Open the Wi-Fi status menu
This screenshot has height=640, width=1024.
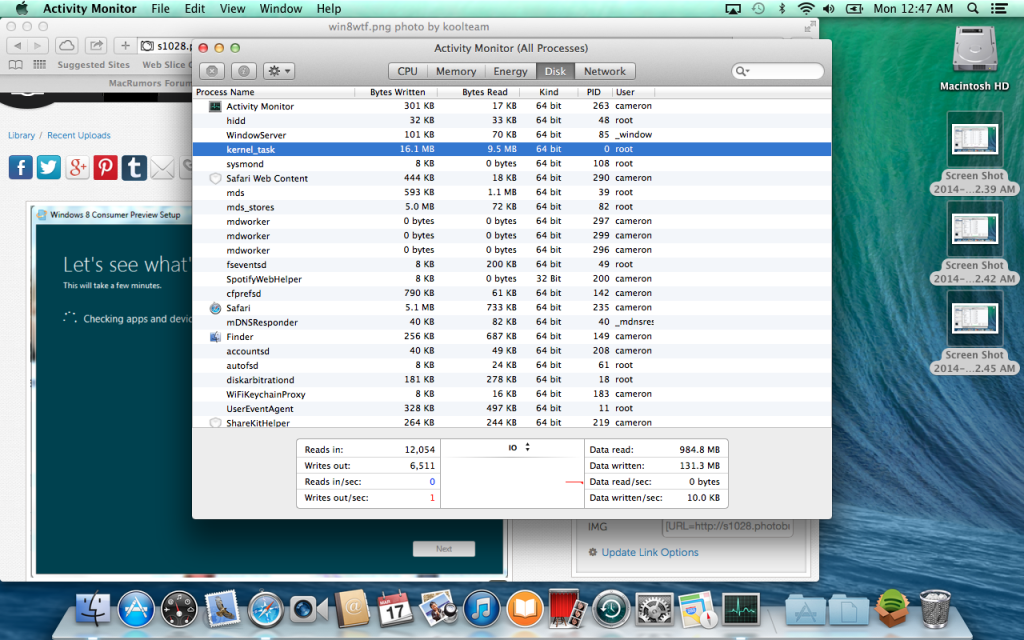(x=806, y=8)
